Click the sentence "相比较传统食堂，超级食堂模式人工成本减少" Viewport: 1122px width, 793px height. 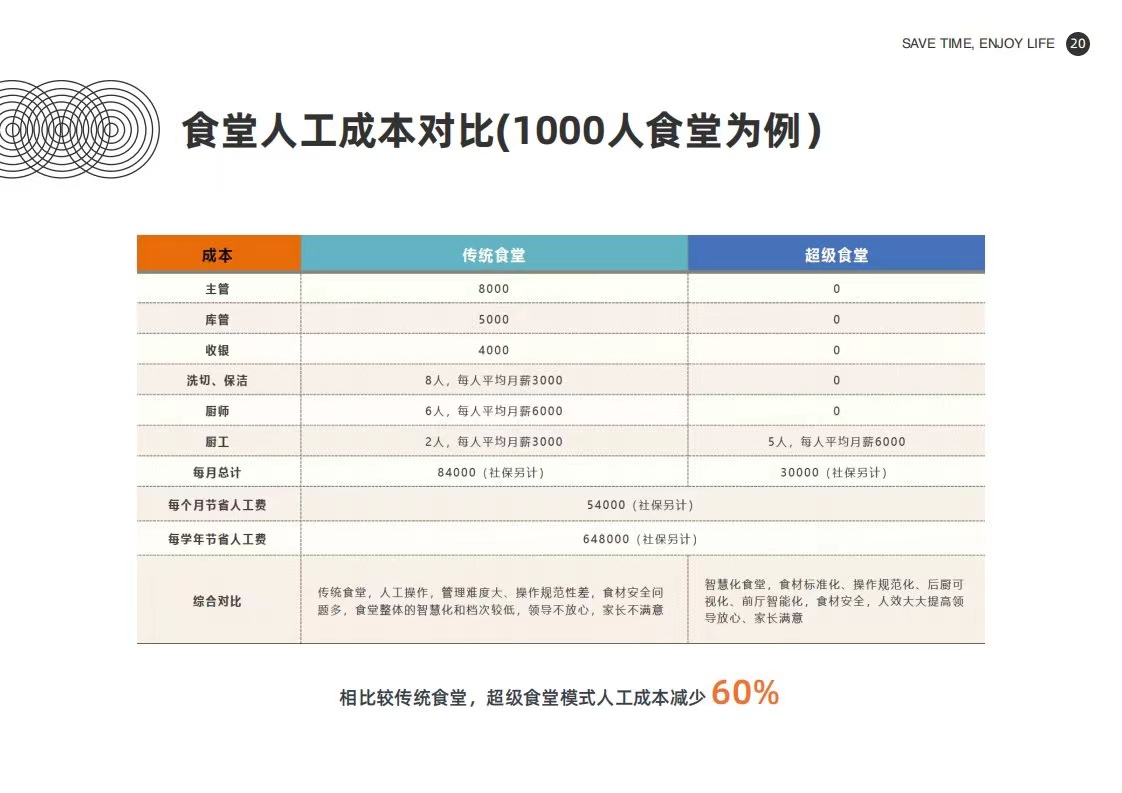click(522, 698)
